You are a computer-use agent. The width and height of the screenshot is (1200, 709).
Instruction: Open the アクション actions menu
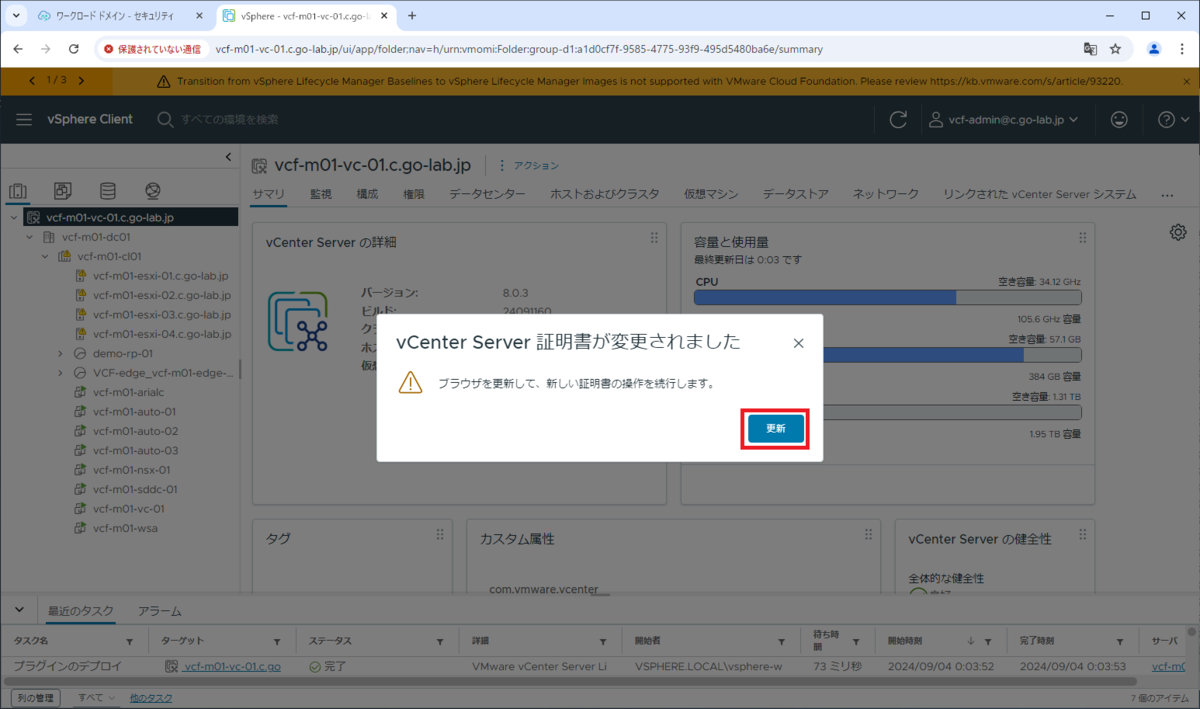(x=529, y=165)
